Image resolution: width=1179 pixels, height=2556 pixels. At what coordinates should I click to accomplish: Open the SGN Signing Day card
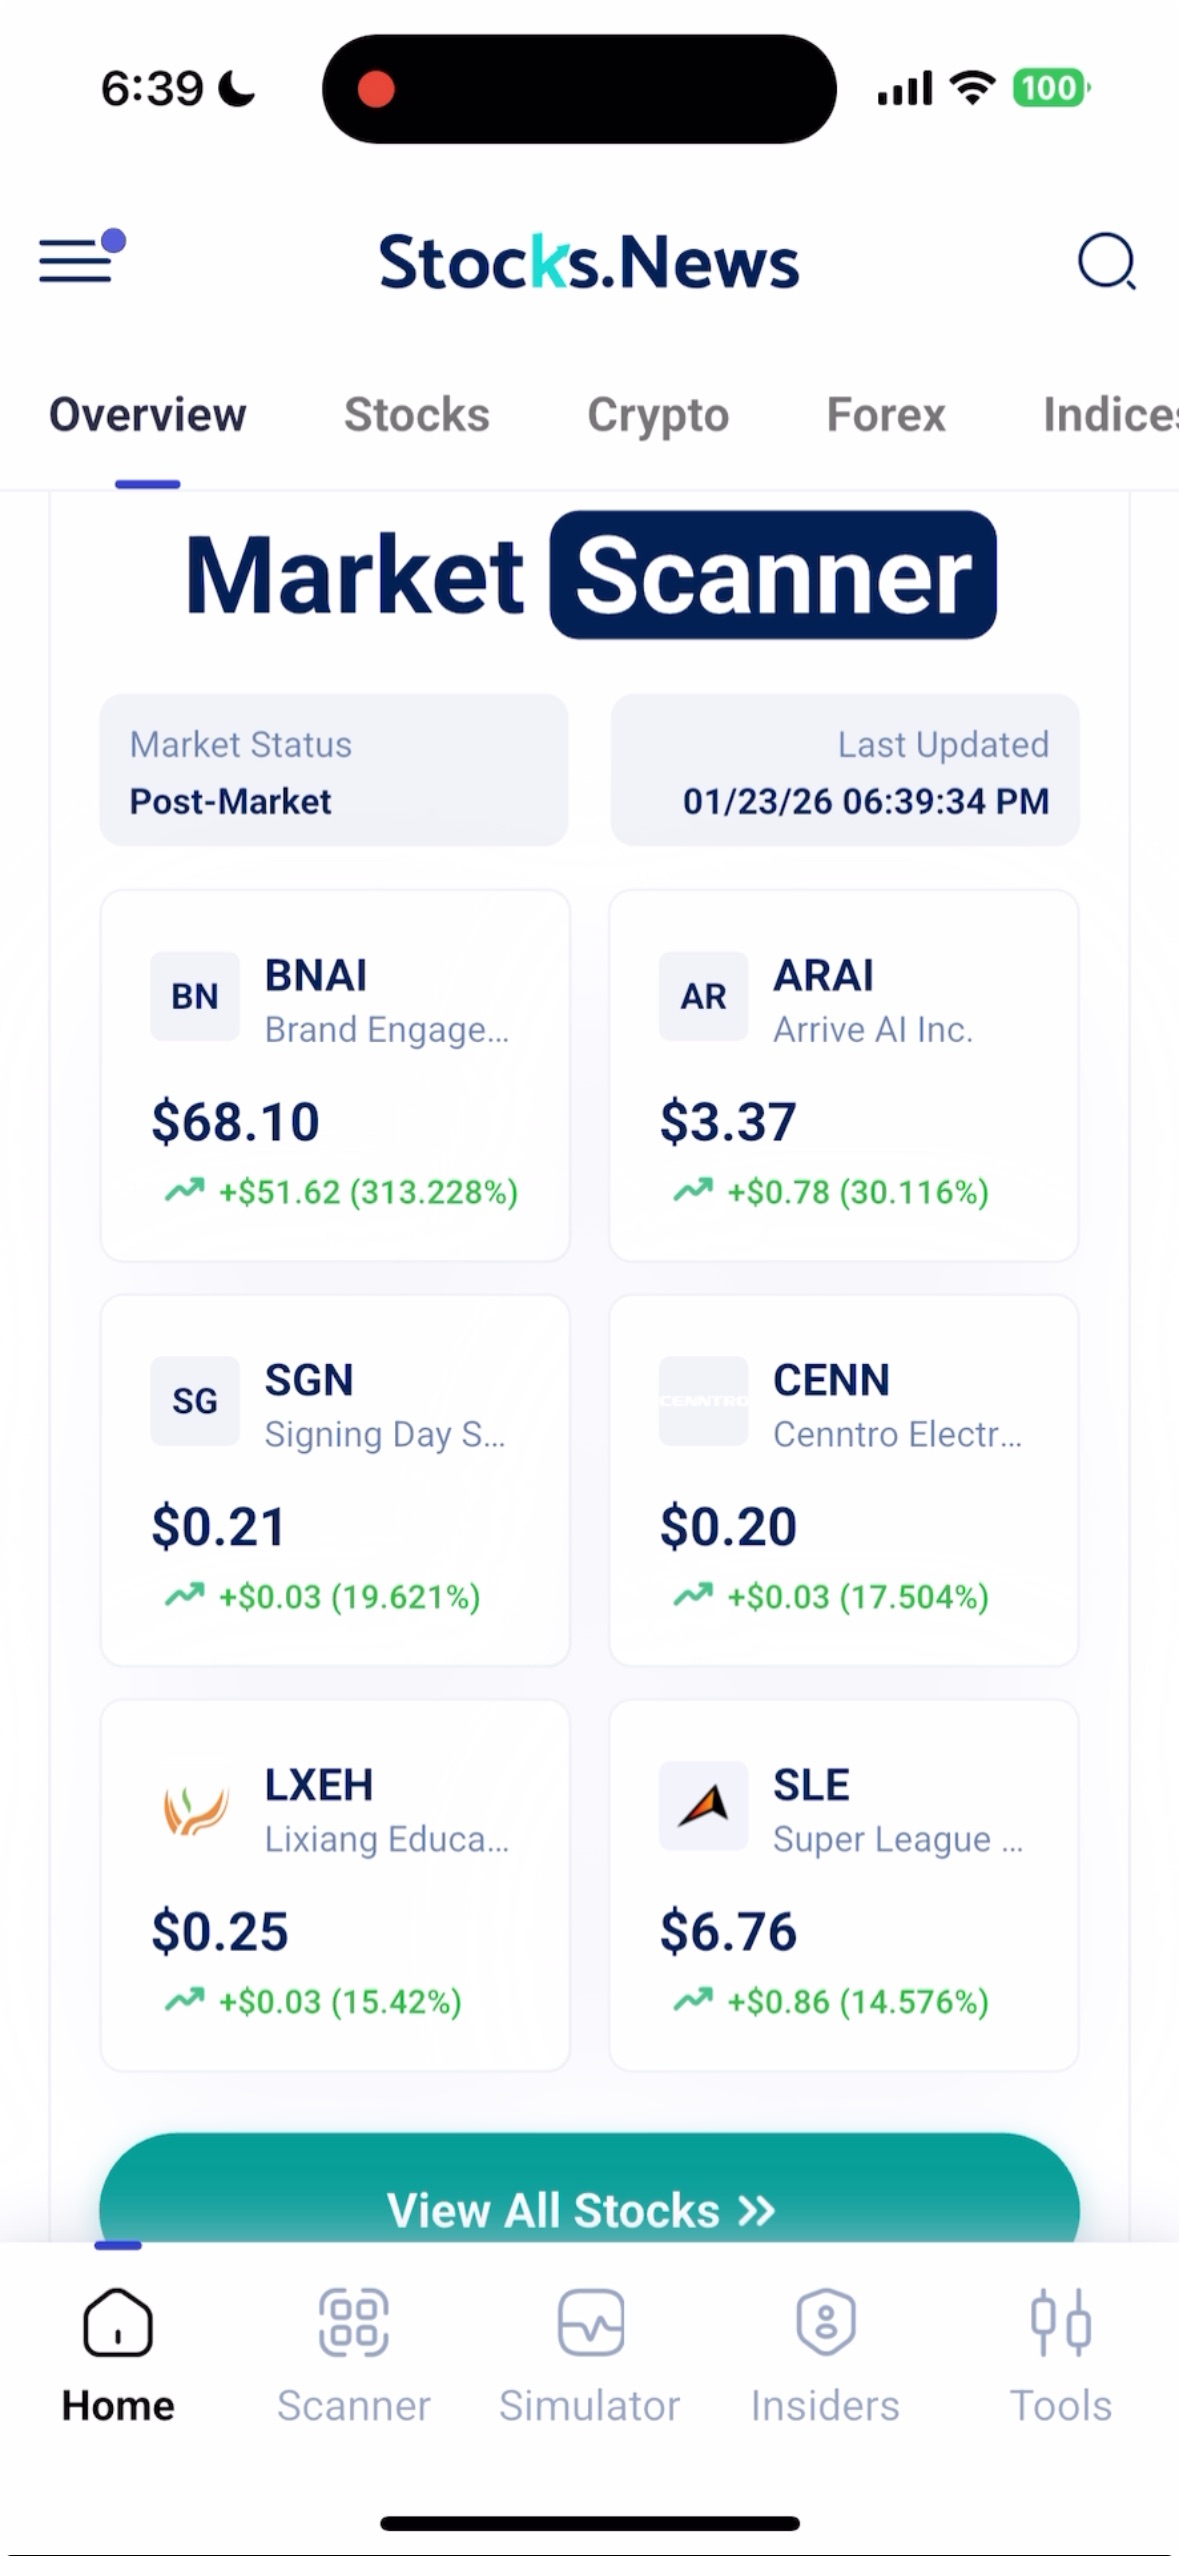335,1480
